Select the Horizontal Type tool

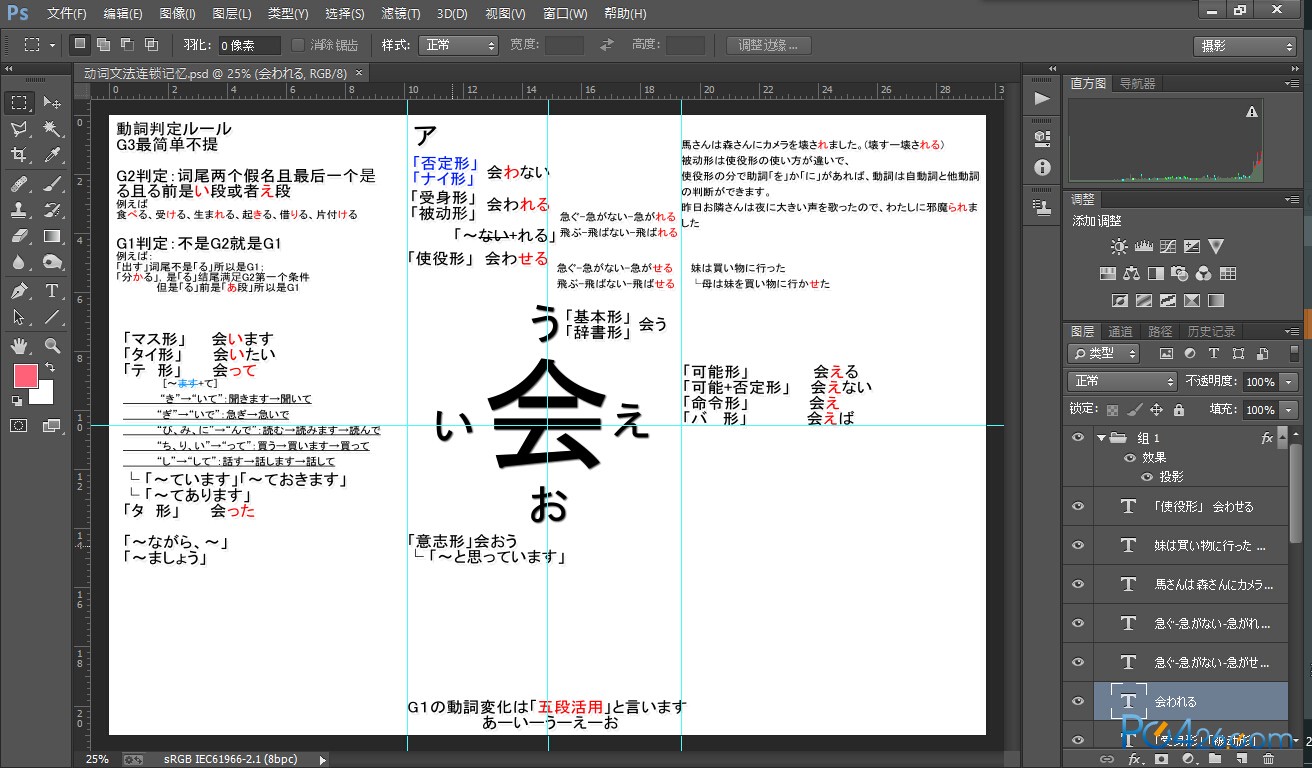click(x=52, y=291)
